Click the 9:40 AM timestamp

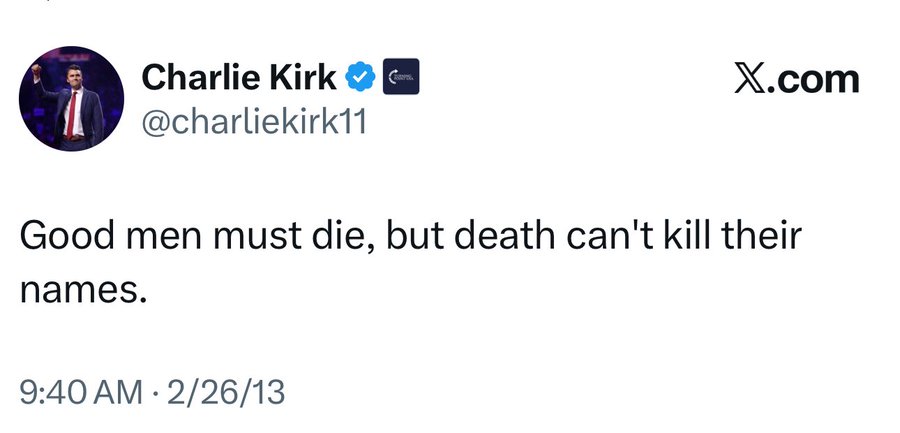pyautogui.click(x=80, y=391)
